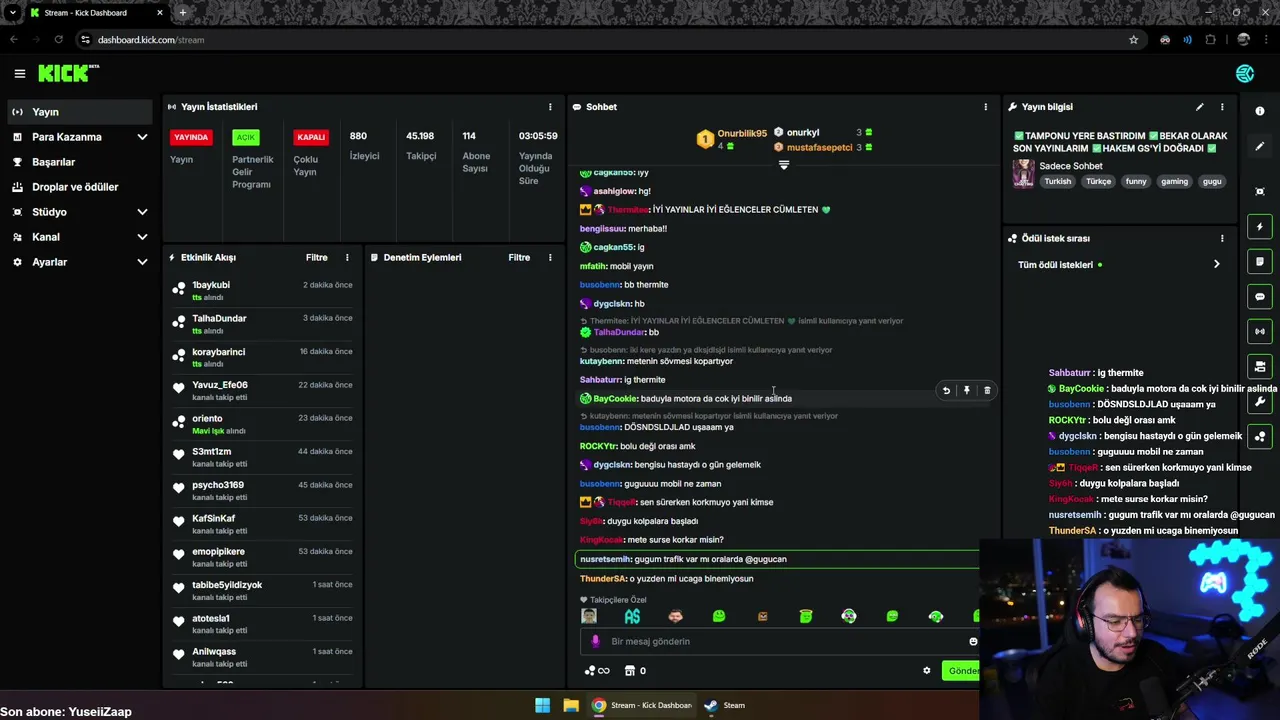This screenshot has width=1280, height=720.
Task: Expand the Stüdyo sidebar section
Action: coord(142,212)
